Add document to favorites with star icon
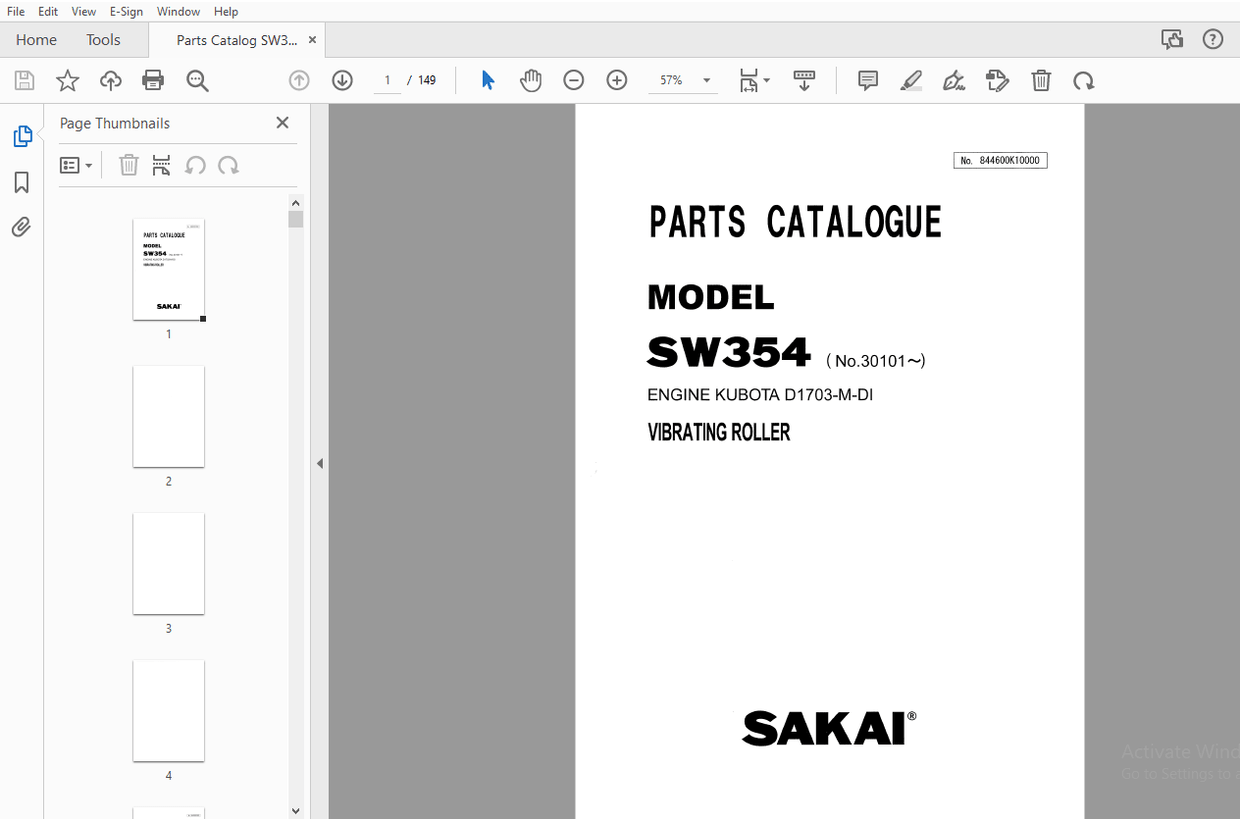This screenshot has width=1240, height=819. click(66, 80)
